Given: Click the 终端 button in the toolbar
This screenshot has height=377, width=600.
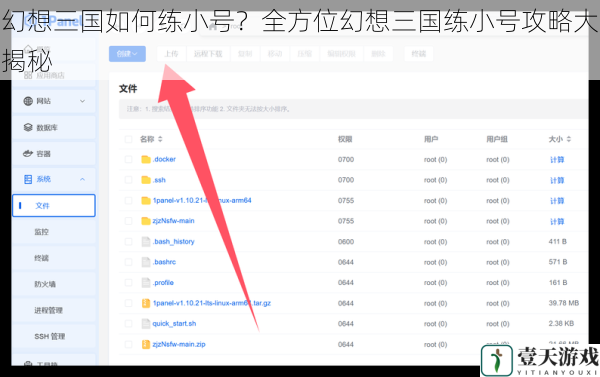Looking at the screenshot, I should (419, 54).
